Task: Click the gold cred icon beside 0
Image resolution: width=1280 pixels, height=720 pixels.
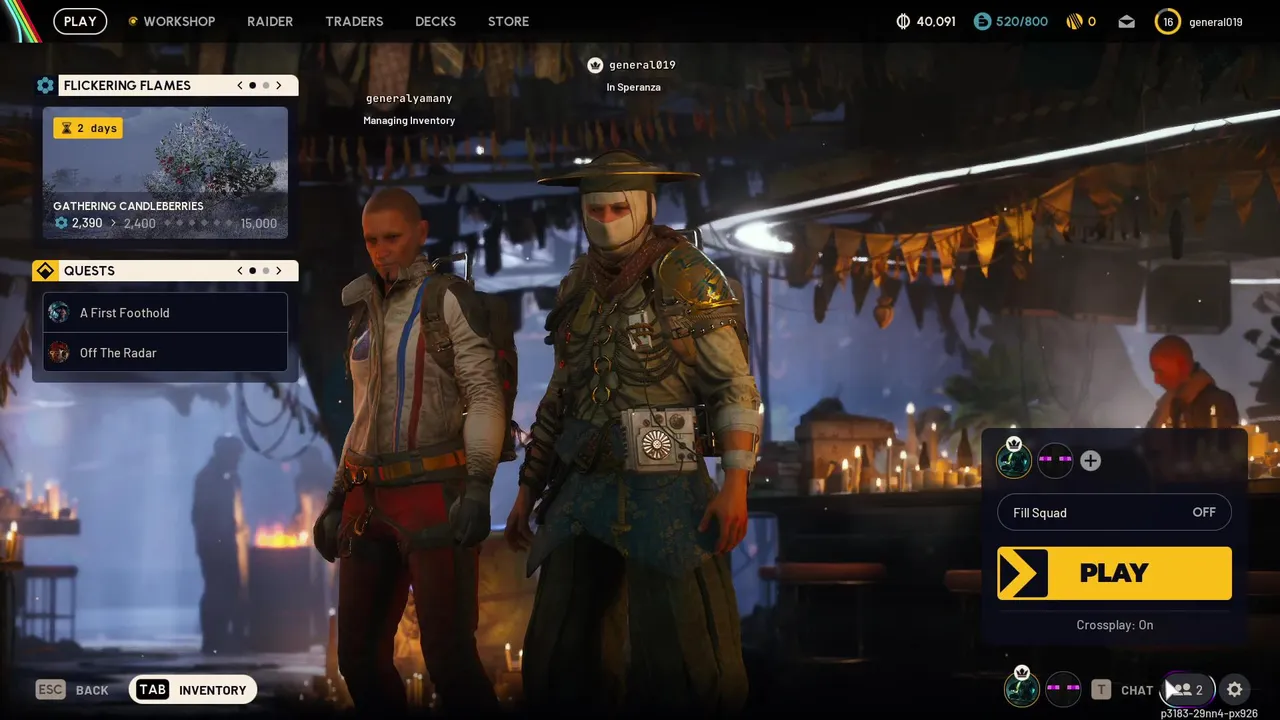Action: 1075,21
